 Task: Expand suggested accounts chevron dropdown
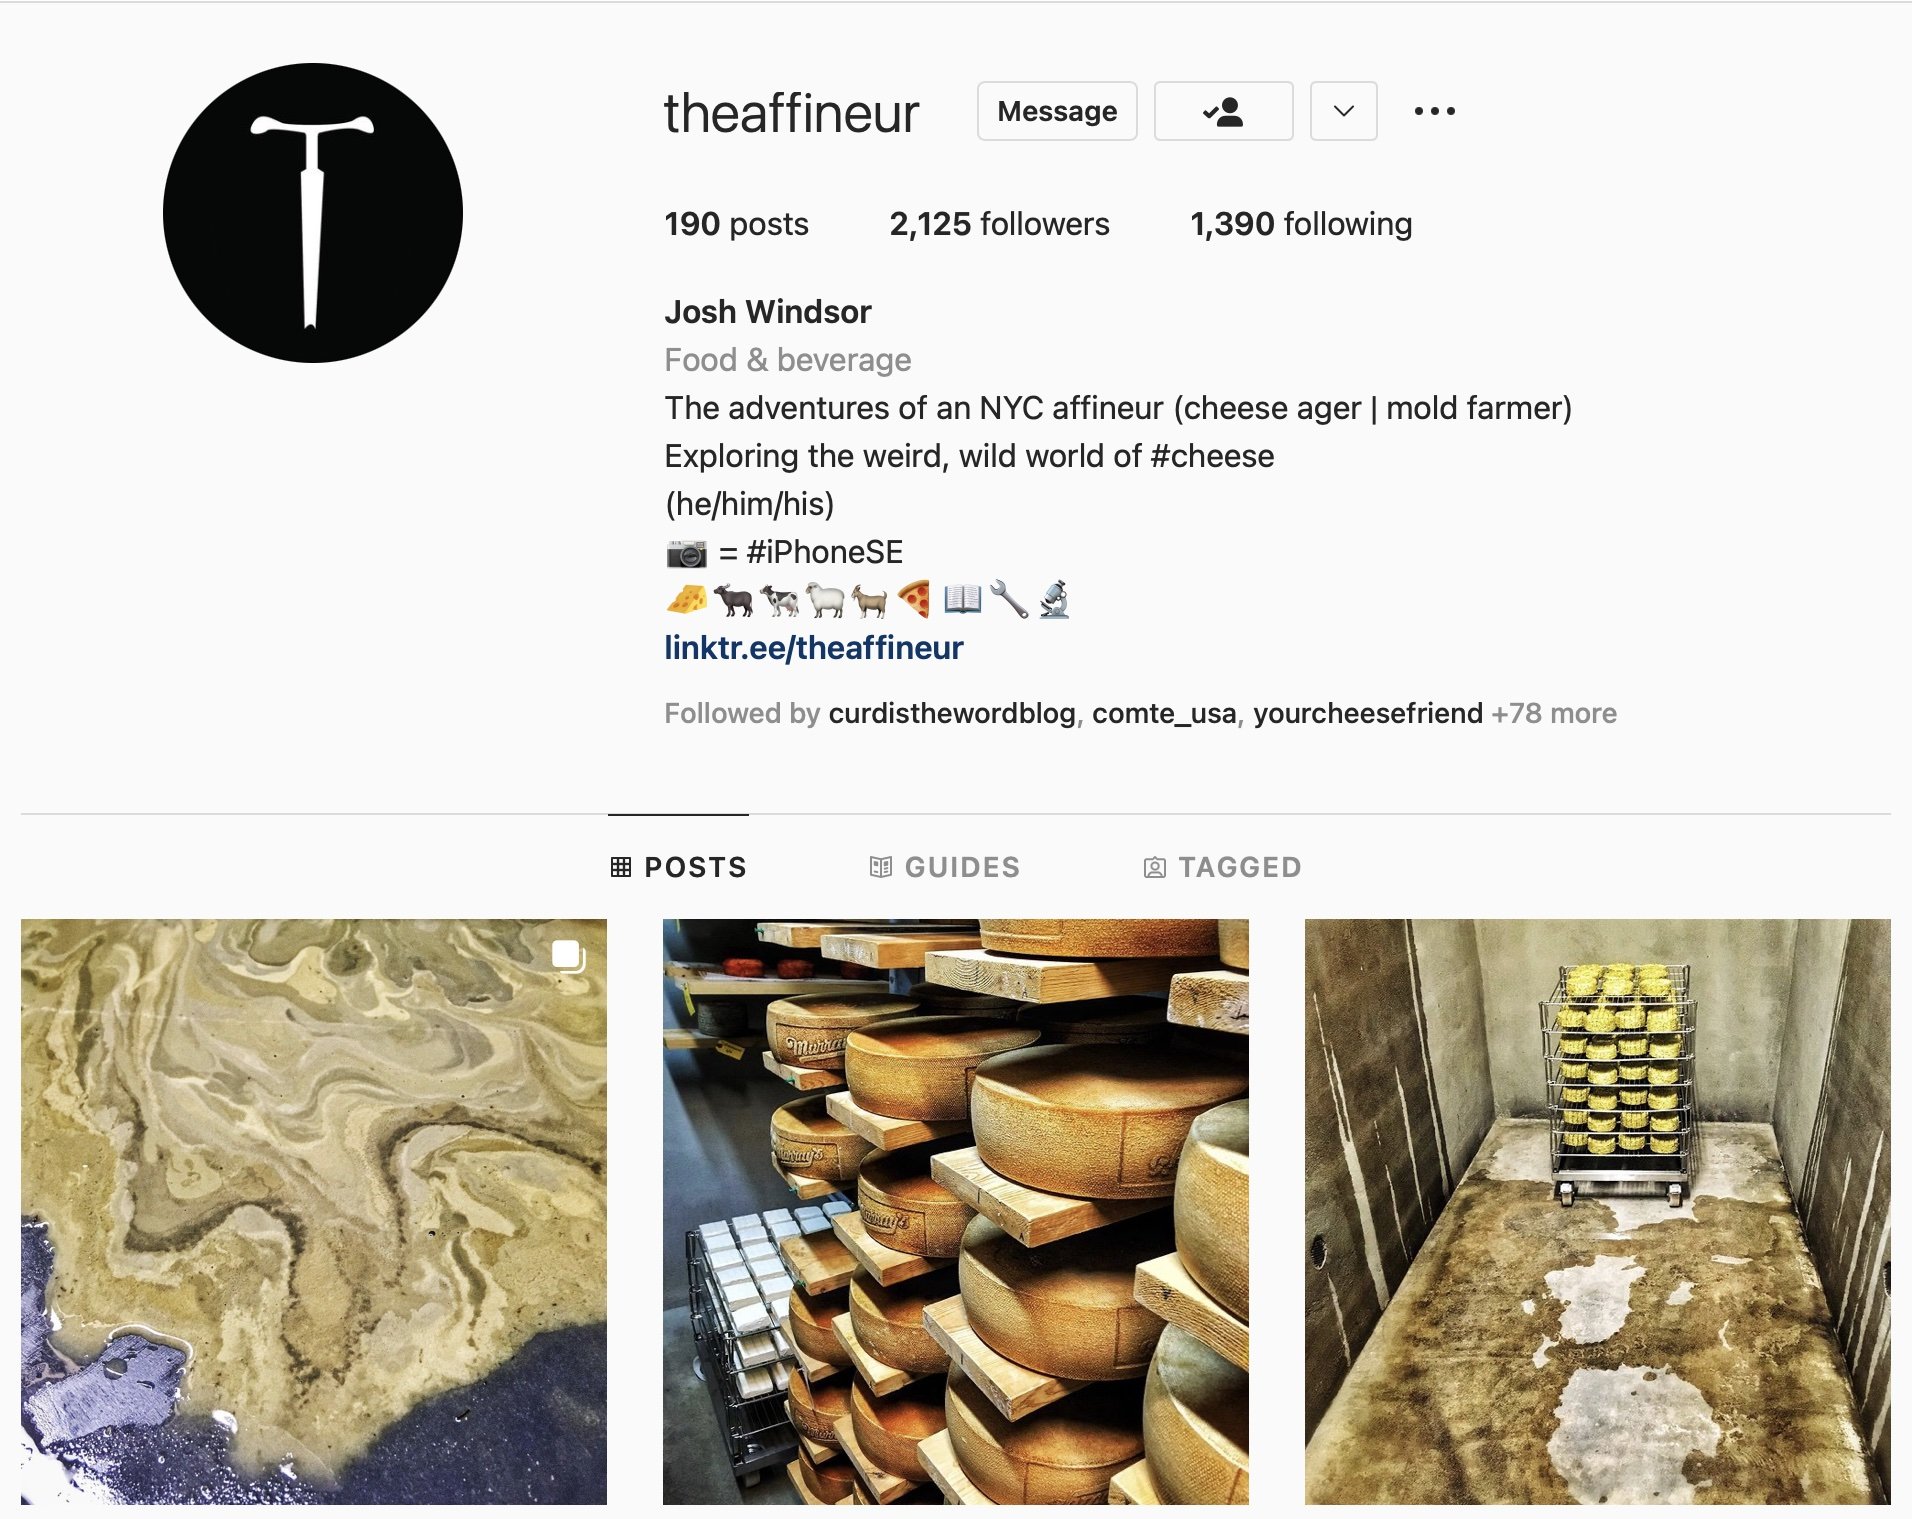coord(1343,111)
